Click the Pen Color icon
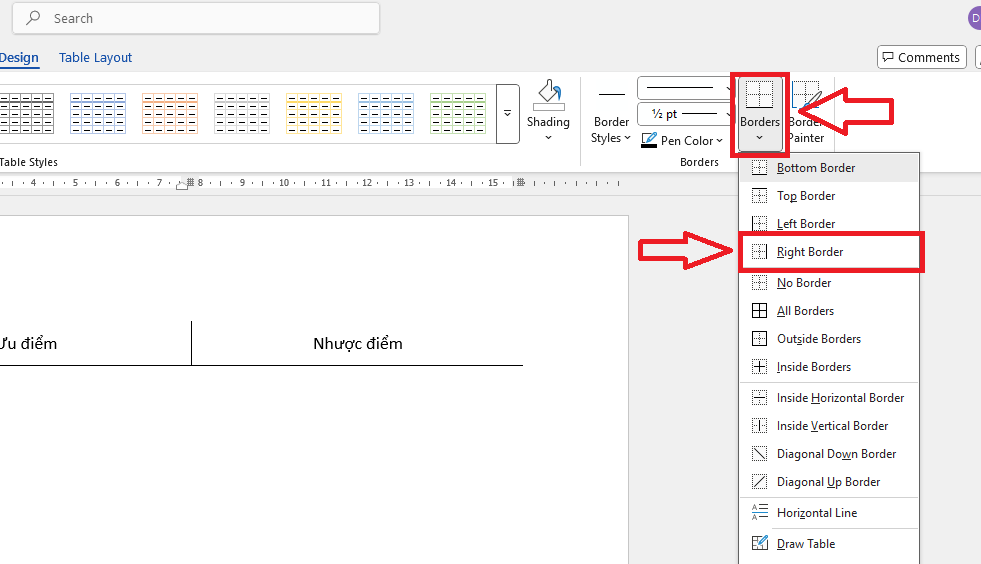981x564 pixels. click(649, 140)
